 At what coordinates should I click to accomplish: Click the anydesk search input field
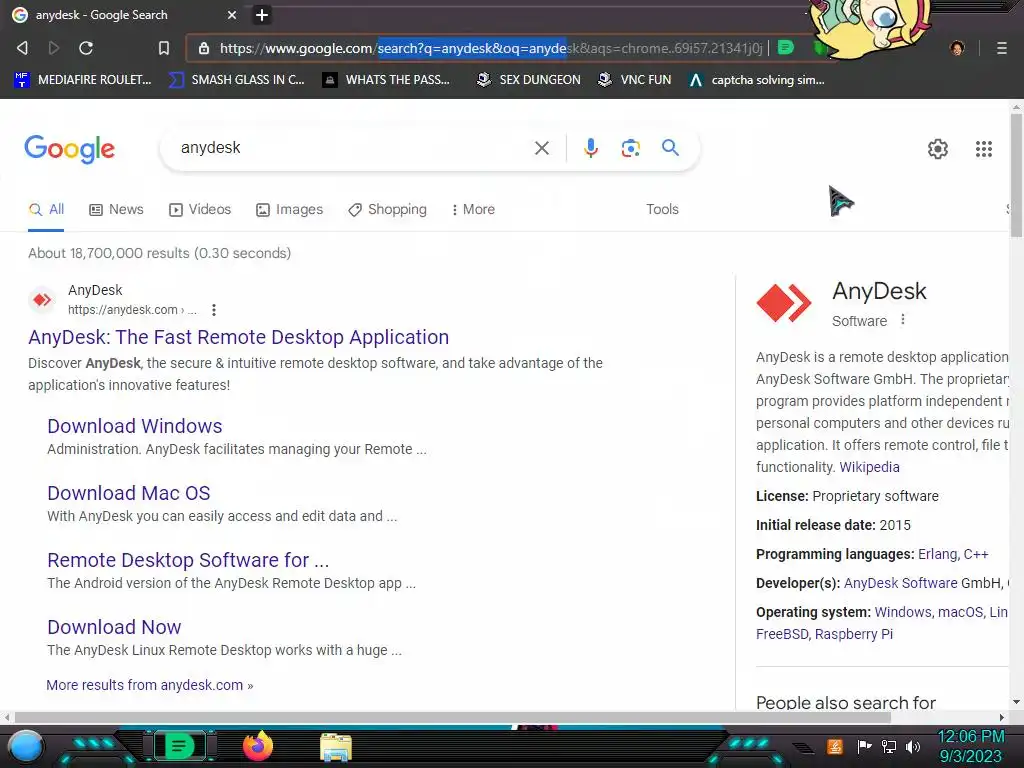pos(353,148)
